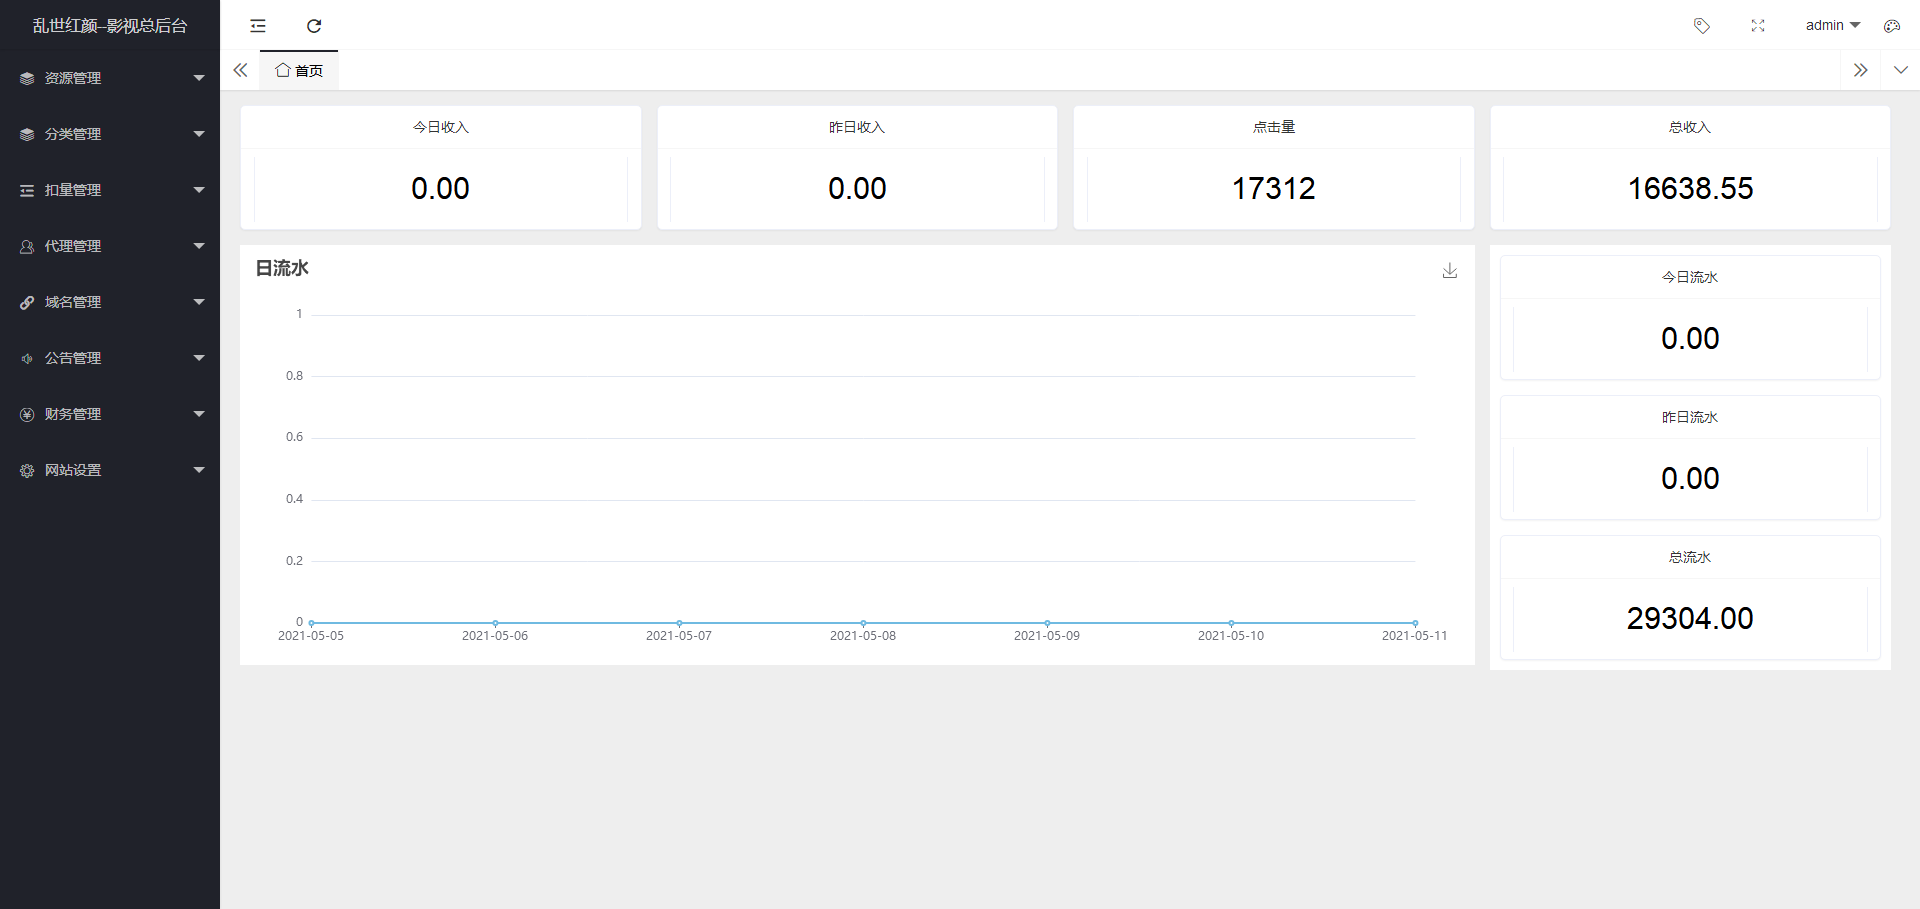The width and height of the screenshot is (1920, 909).
Task: Expand the 分类管理 menu
Action: [110, 134]
